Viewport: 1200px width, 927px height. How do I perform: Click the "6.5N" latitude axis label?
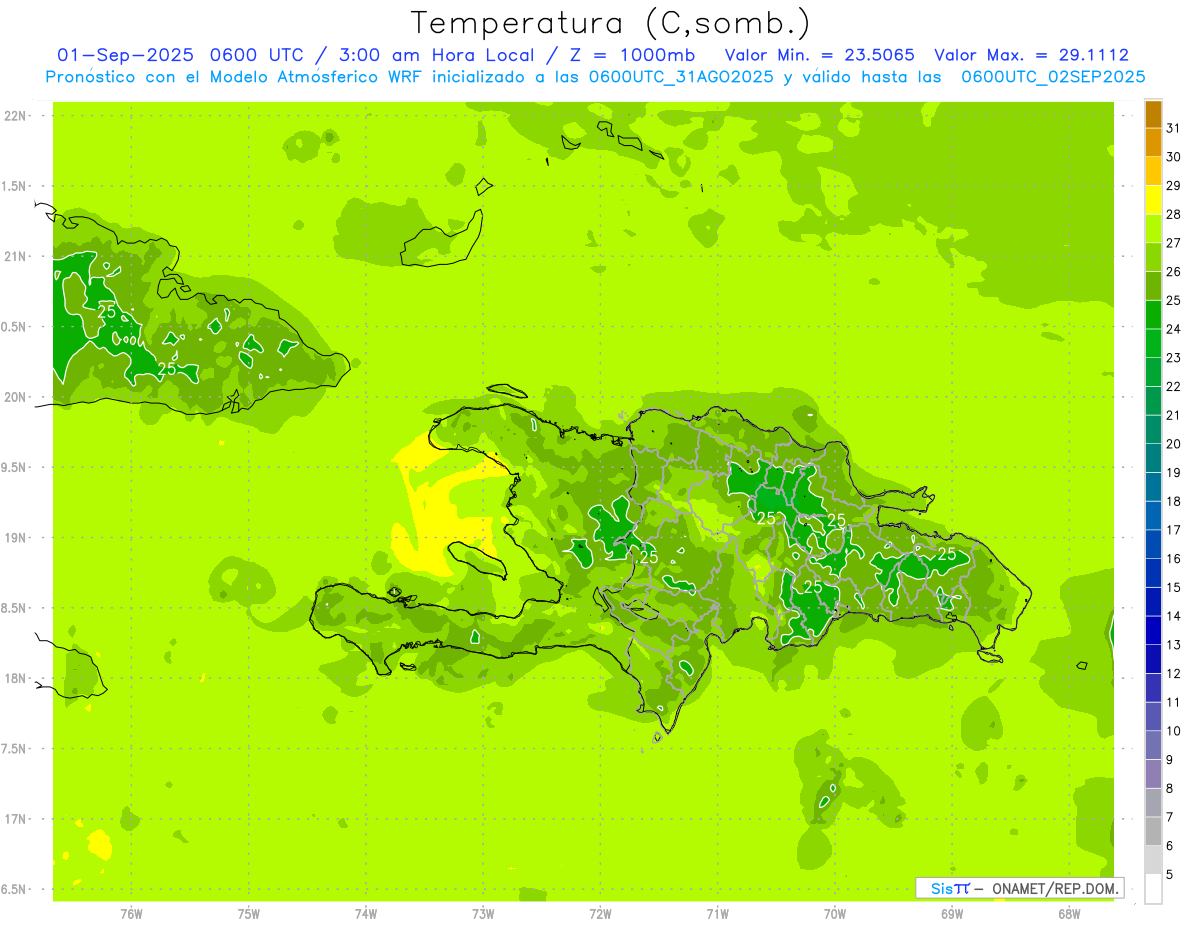click(15, 889)
